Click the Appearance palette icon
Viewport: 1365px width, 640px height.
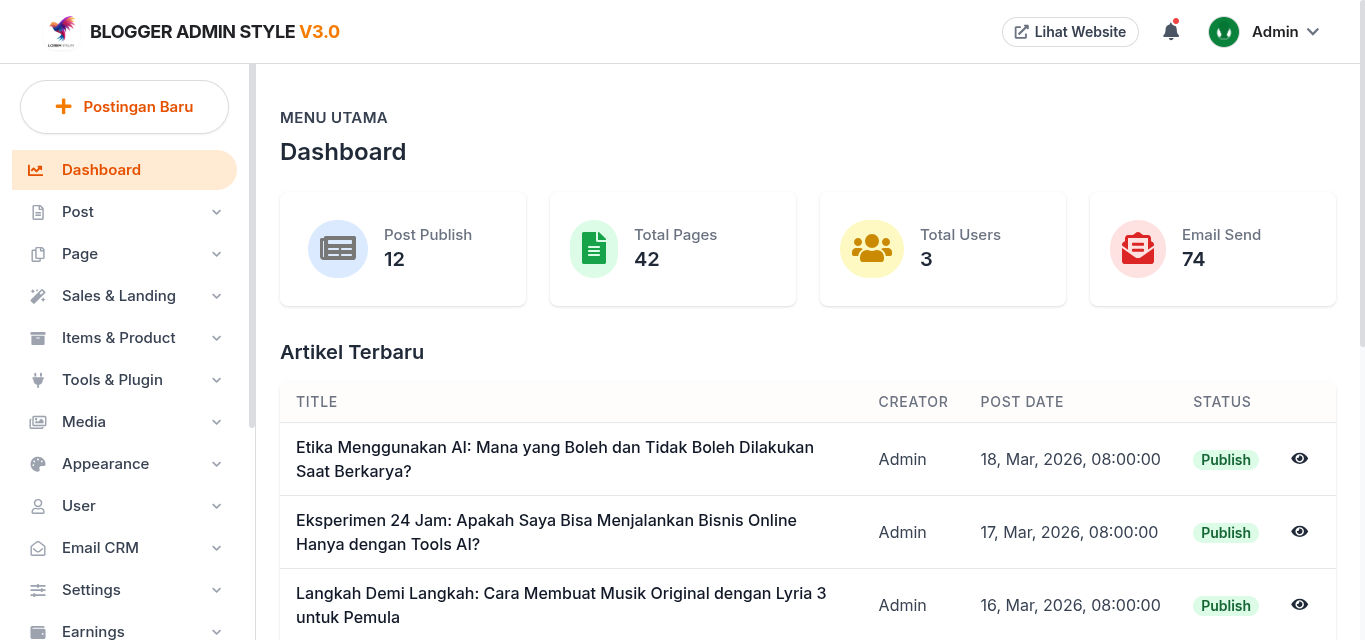coord(38,464)
